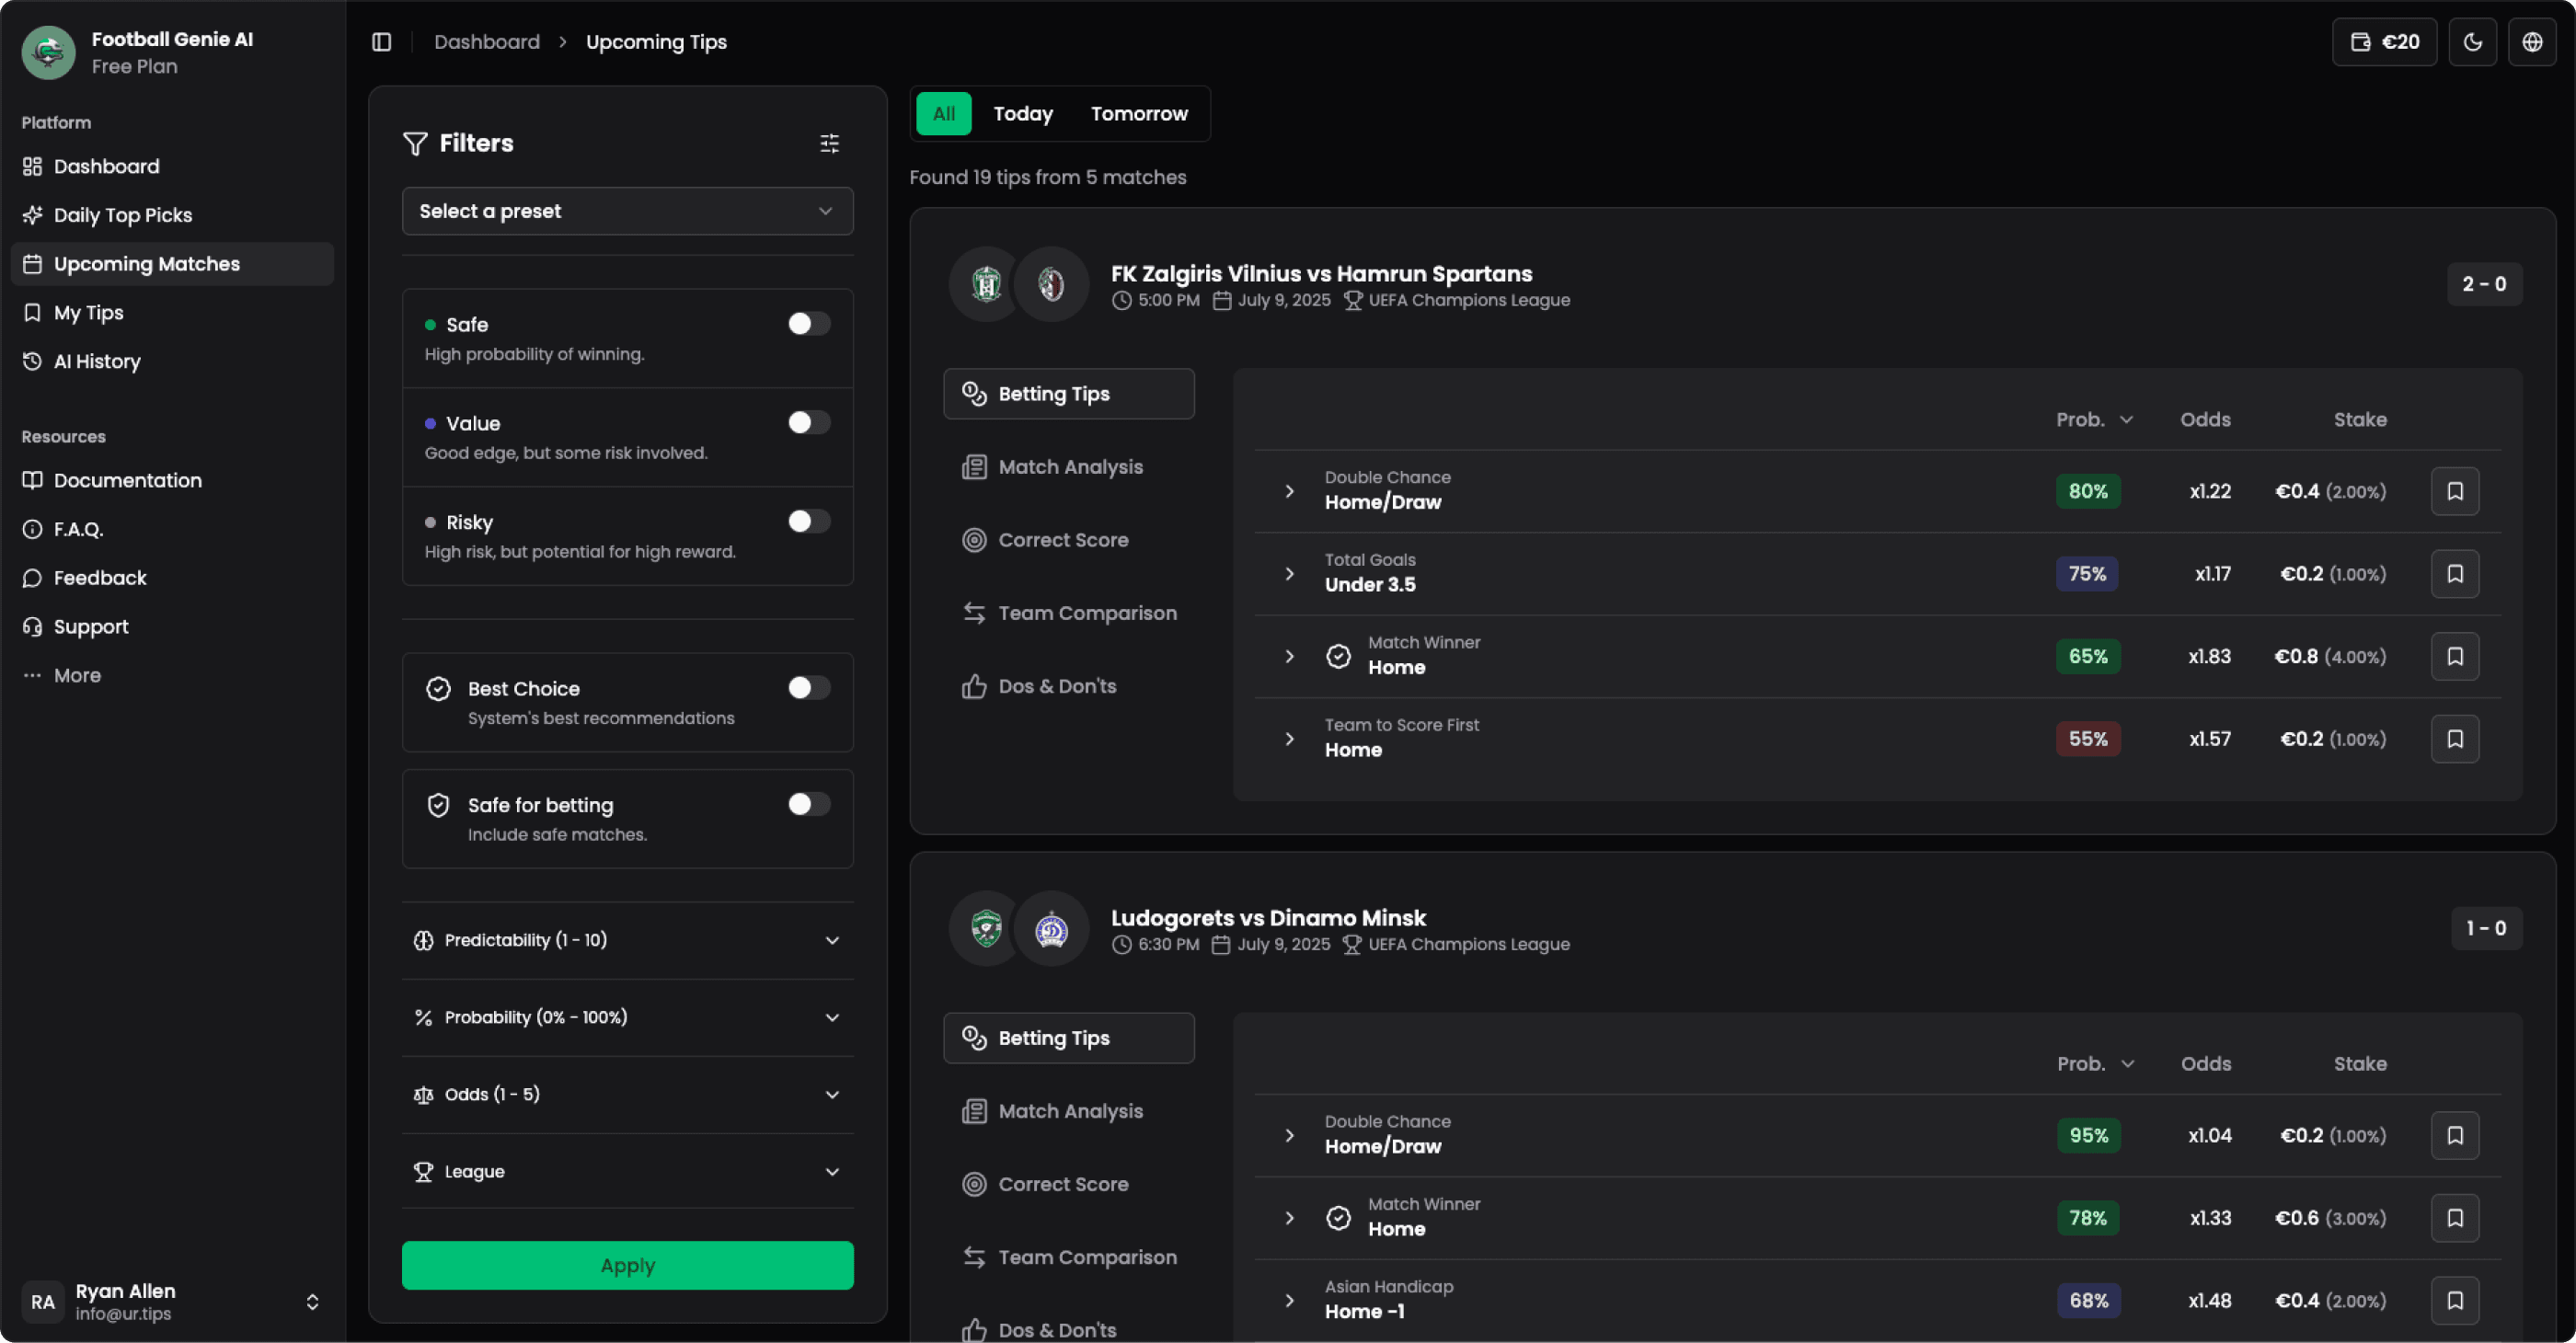Viewport: 2576px width, 1343px height.
Task: Enable the Safe filter toggle
Action: [x=808, y=324]
